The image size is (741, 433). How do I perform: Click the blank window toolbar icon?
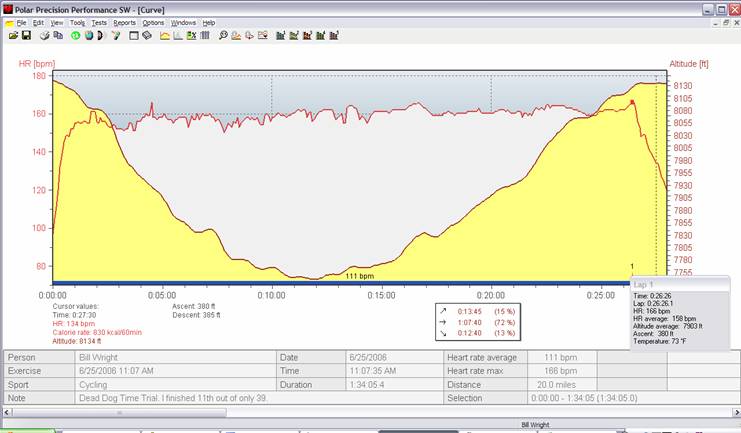click(x=134, y=35)
